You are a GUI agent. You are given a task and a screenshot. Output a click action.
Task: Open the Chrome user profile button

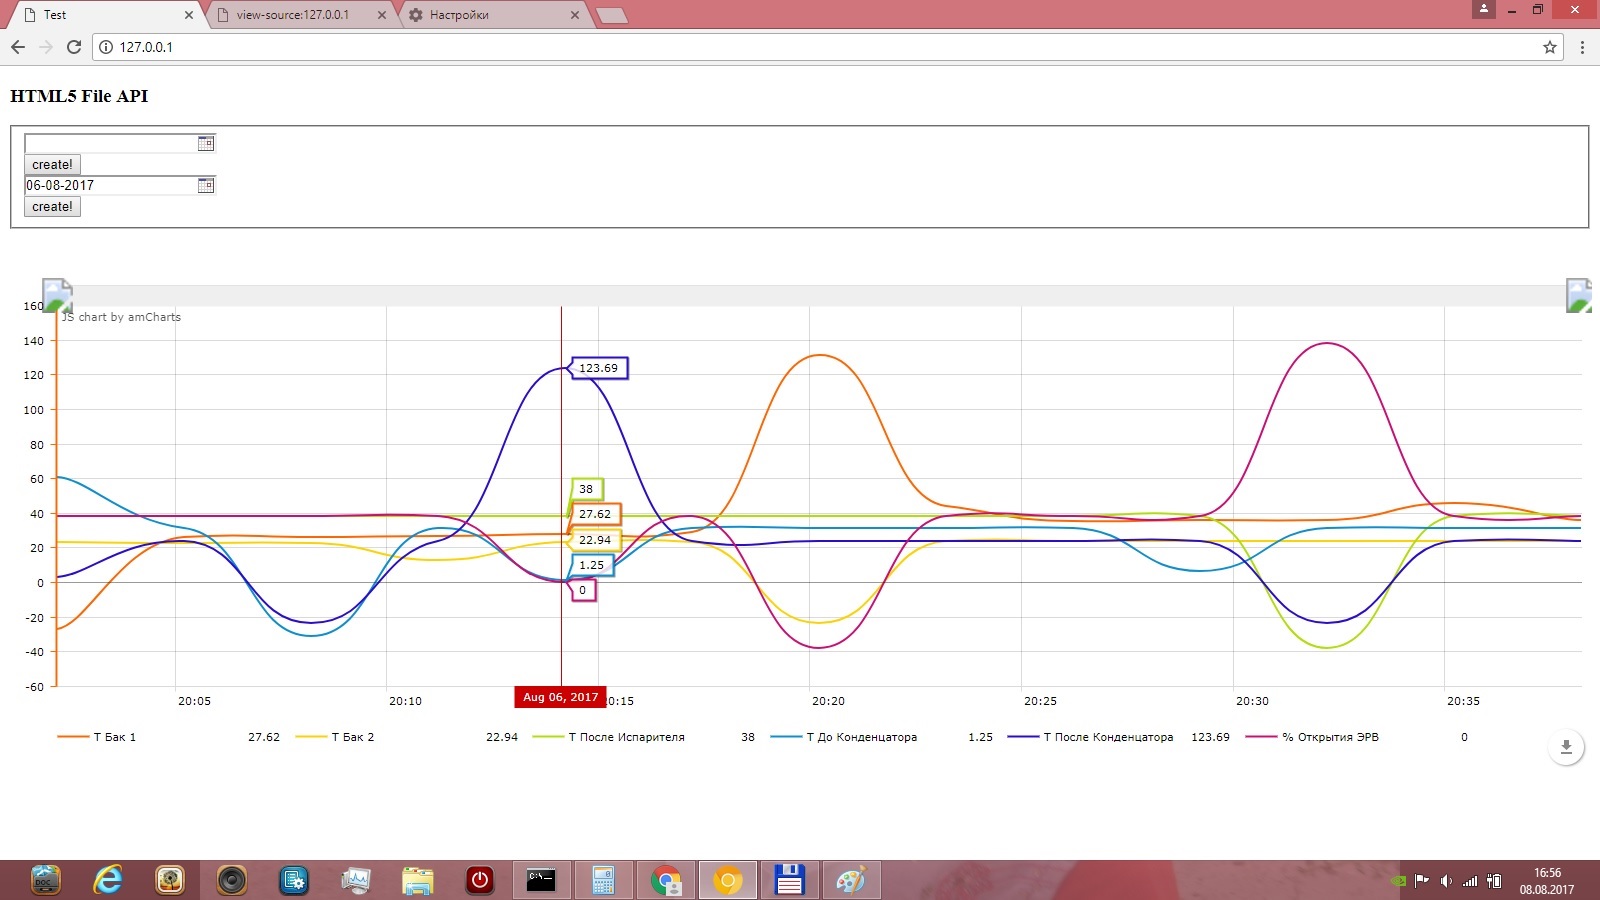(1484, 9)
